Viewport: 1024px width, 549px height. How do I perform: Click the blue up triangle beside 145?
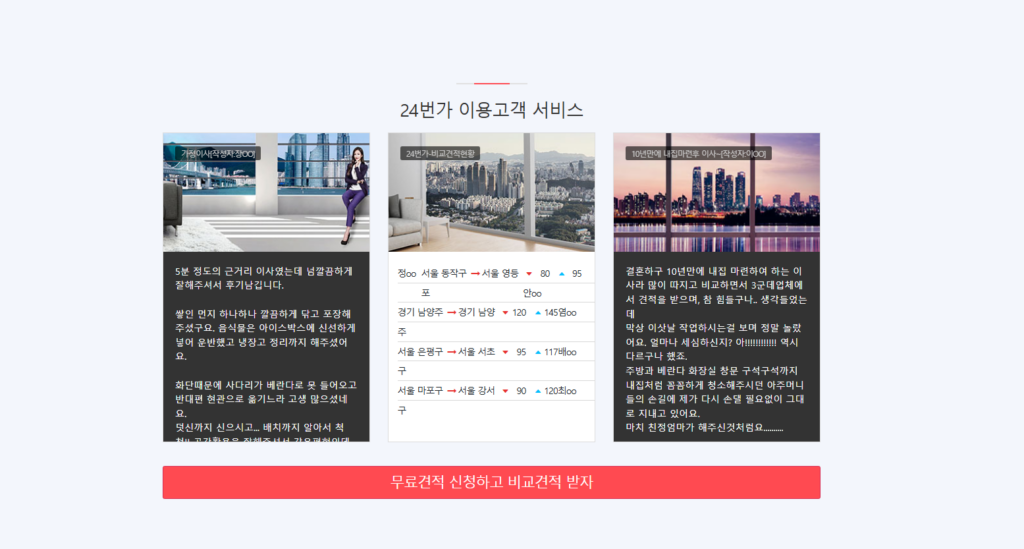538,313
